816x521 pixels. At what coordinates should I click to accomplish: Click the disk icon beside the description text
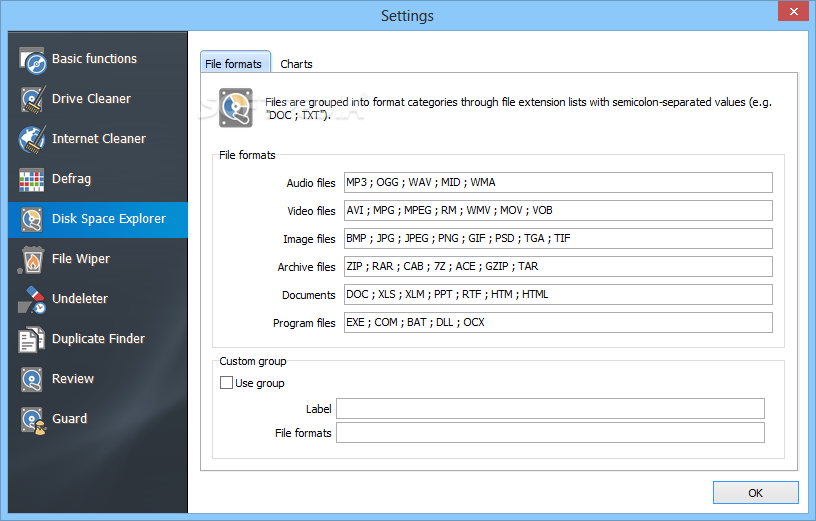(x=236, y=108)
